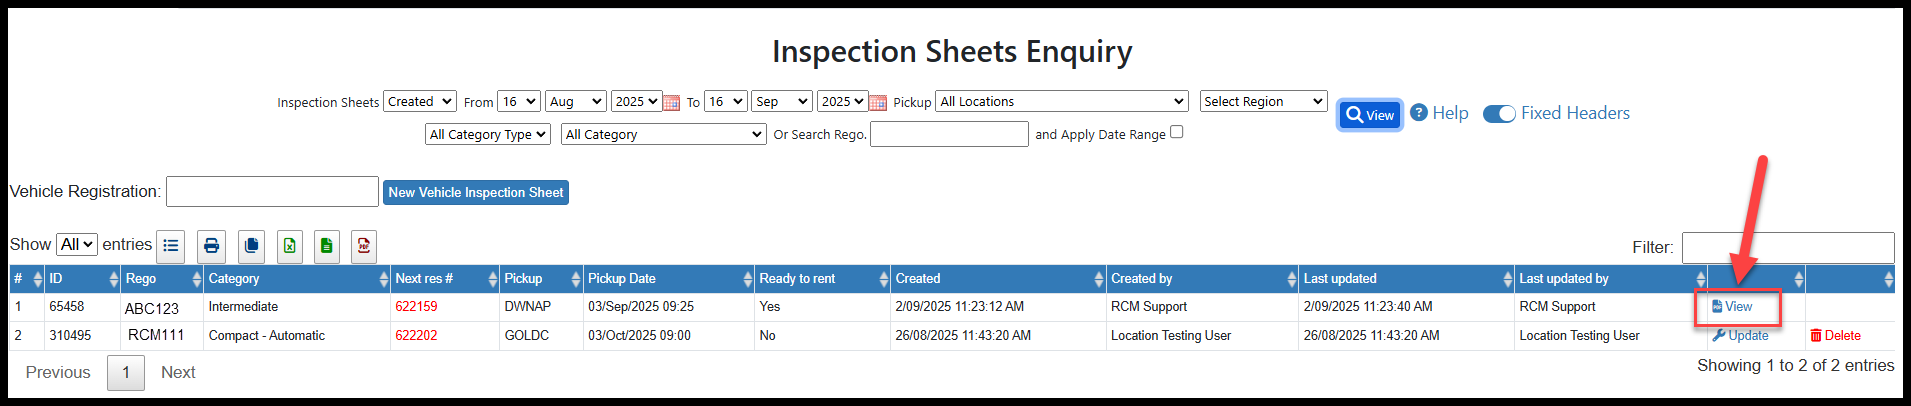Open the All Category Type dropdown
1911x406 pixels.
point(488,135)
